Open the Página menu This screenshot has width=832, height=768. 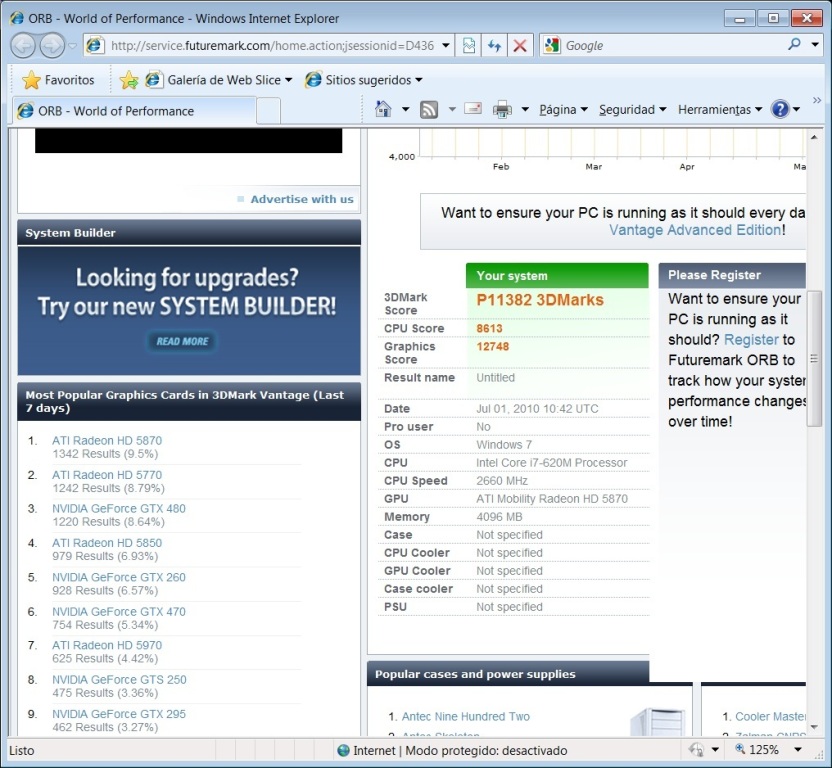(564, 110)
